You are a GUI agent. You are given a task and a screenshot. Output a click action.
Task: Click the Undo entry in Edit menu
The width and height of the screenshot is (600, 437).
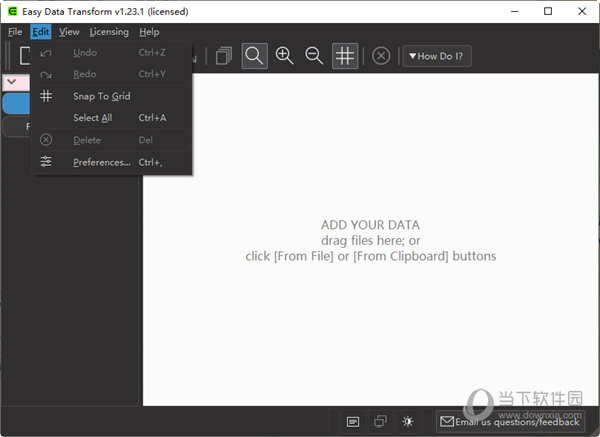pos(112,52)
